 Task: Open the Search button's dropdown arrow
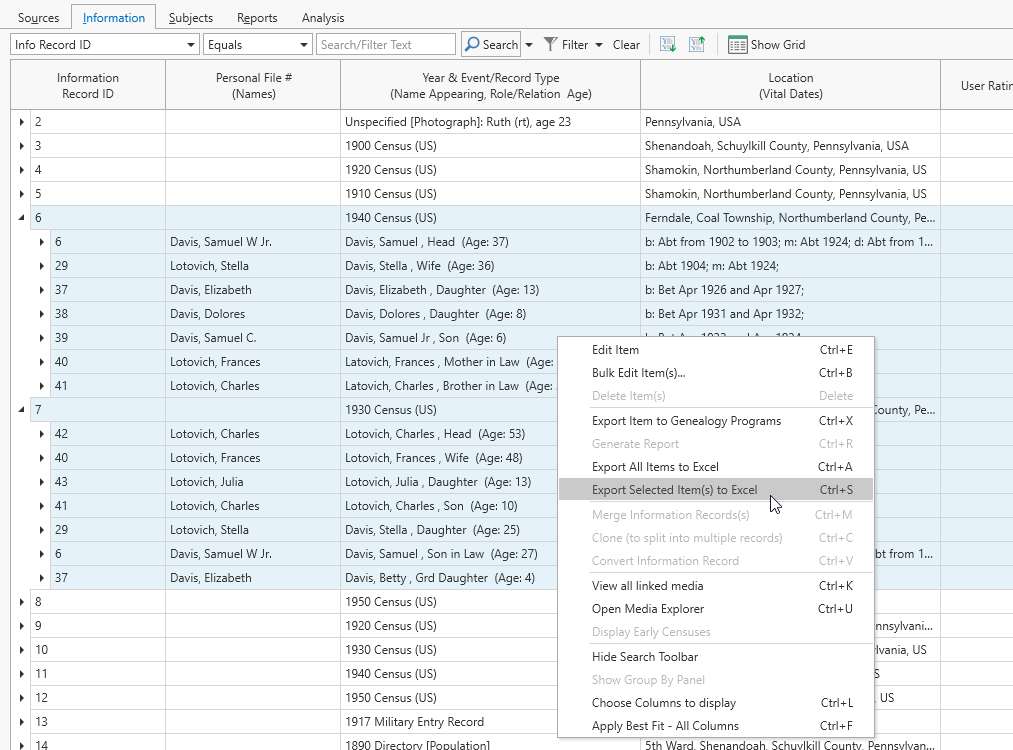(529, 45)
